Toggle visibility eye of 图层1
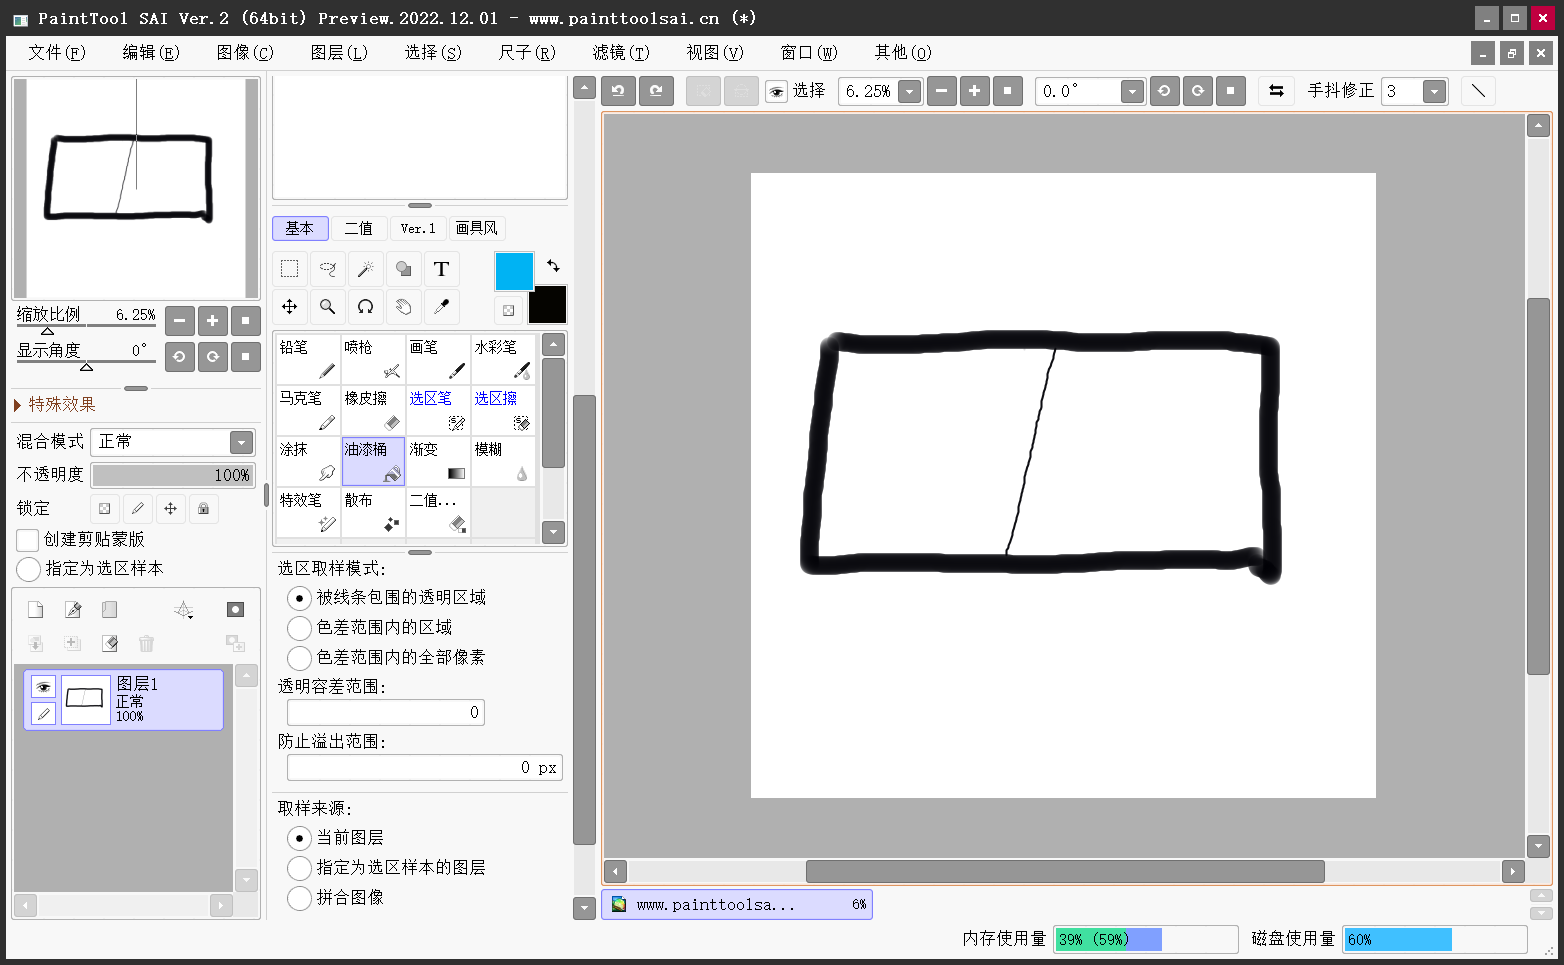Viewport: 1564px width, 965px height. pos(43,687)
